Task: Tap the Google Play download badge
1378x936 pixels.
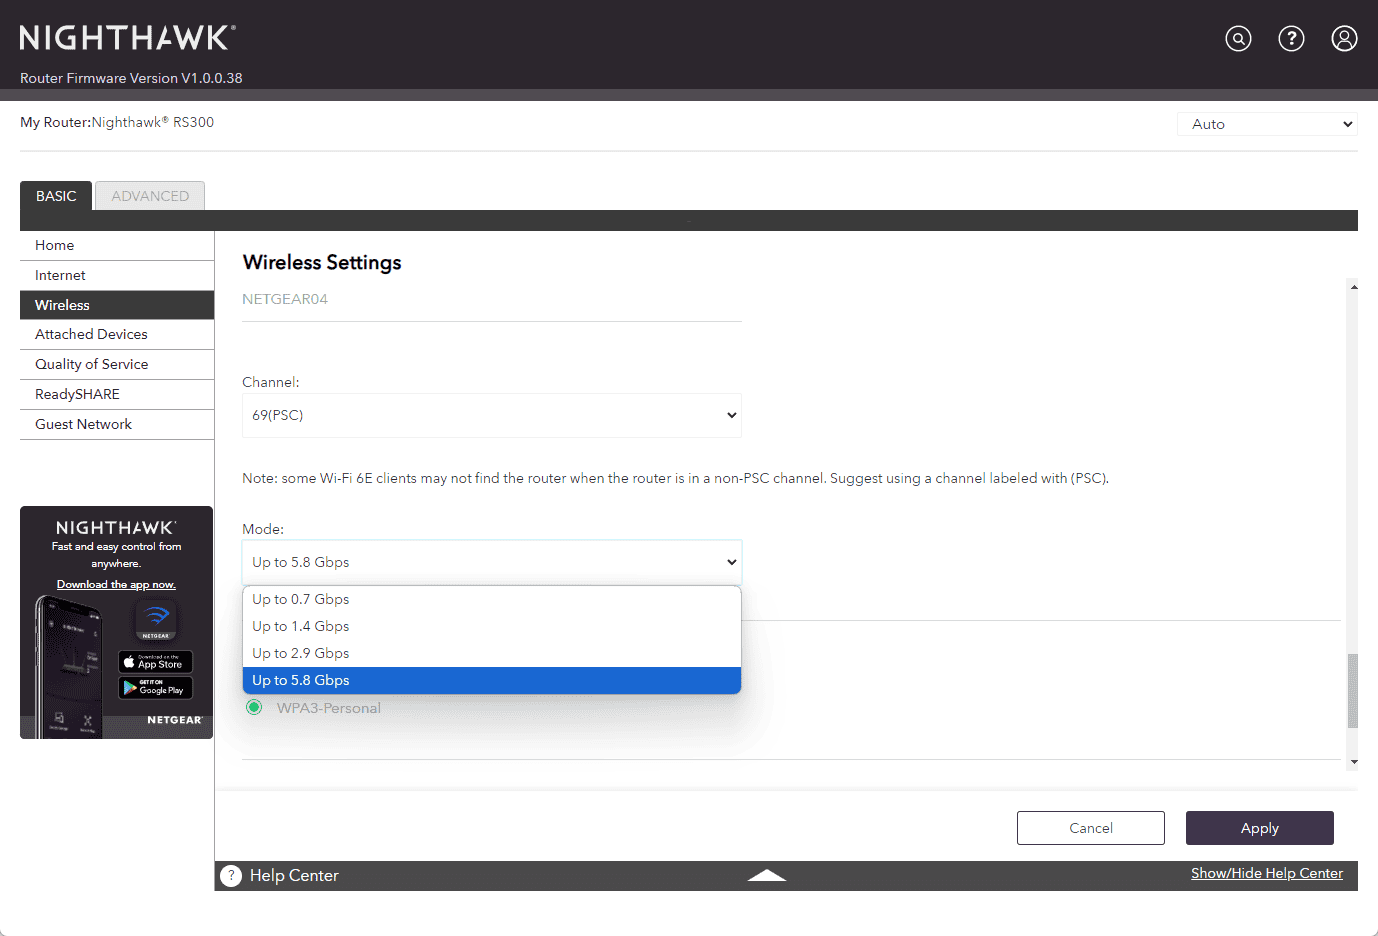Action: pos(155,688)
